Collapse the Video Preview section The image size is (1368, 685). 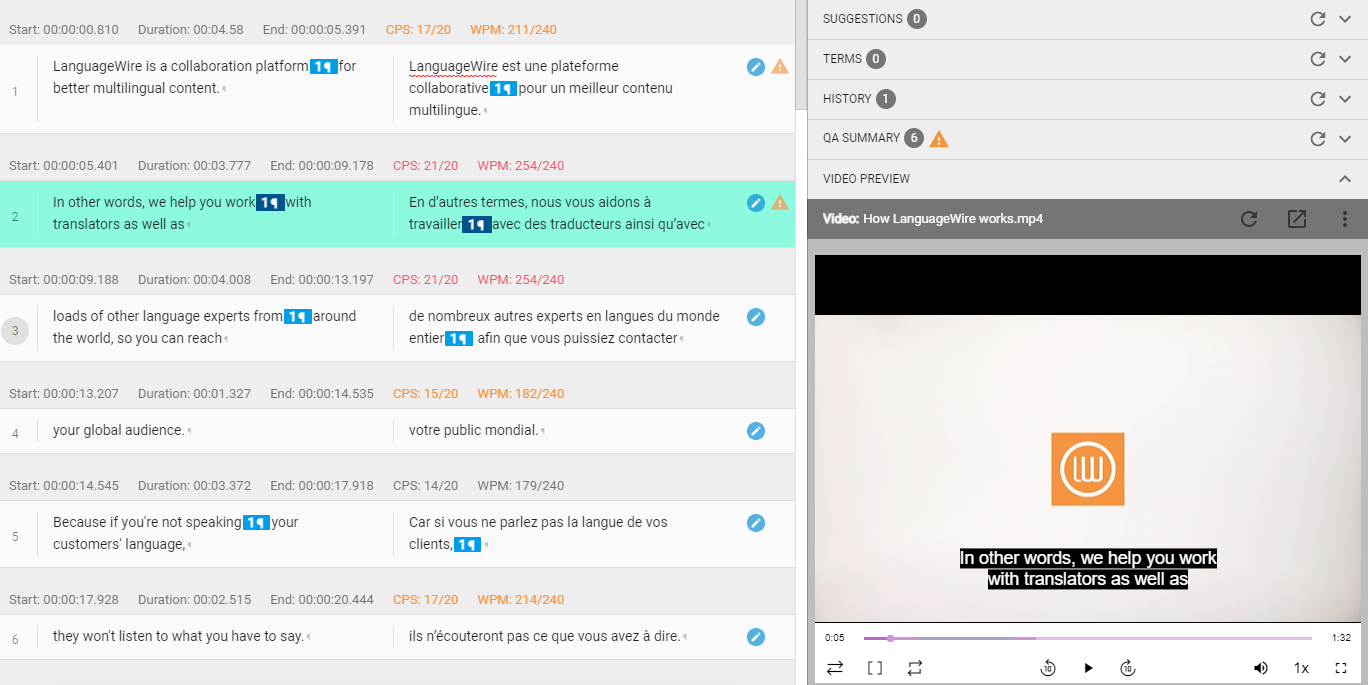pyautogui.click(x=1345, y=178)
